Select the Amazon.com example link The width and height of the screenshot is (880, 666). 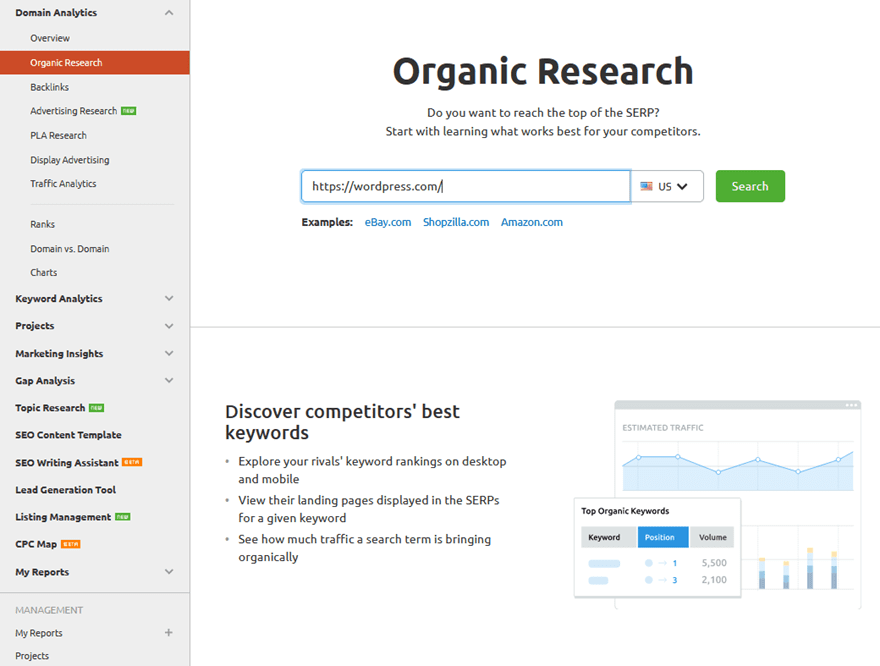pos(531,222)
